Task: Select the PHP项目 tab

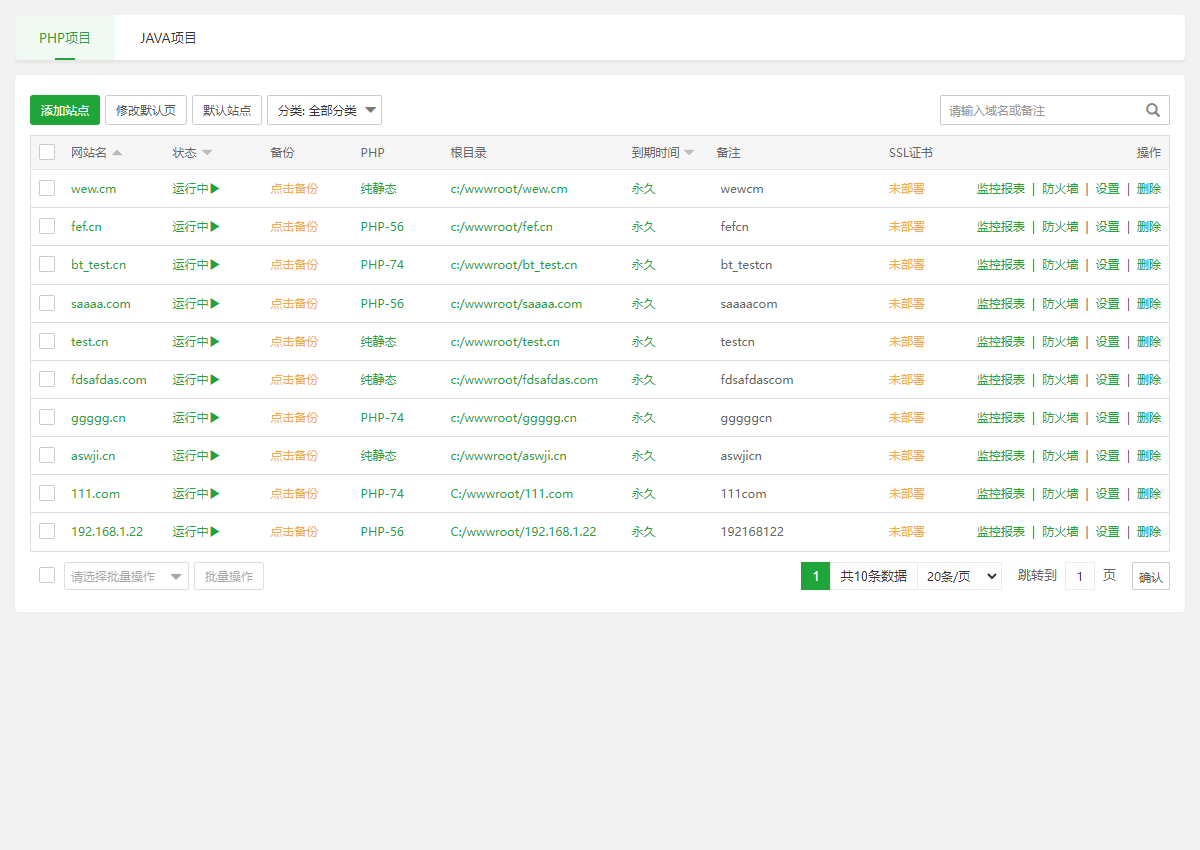Action: click(x=65, y=38)
